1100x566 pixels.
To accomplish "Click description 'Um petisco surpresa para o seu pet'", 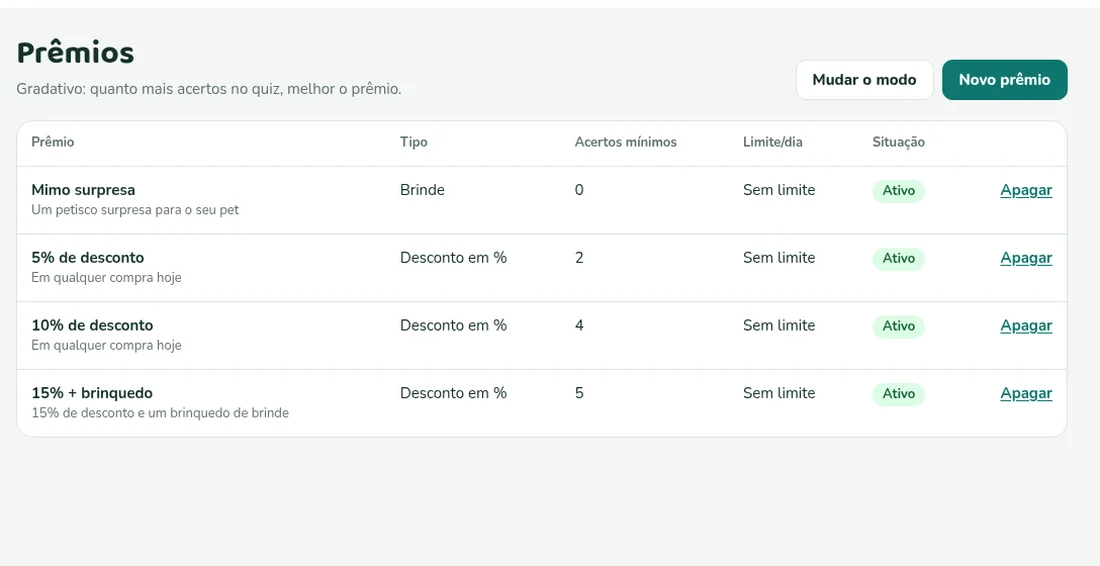I will [135, 210].
